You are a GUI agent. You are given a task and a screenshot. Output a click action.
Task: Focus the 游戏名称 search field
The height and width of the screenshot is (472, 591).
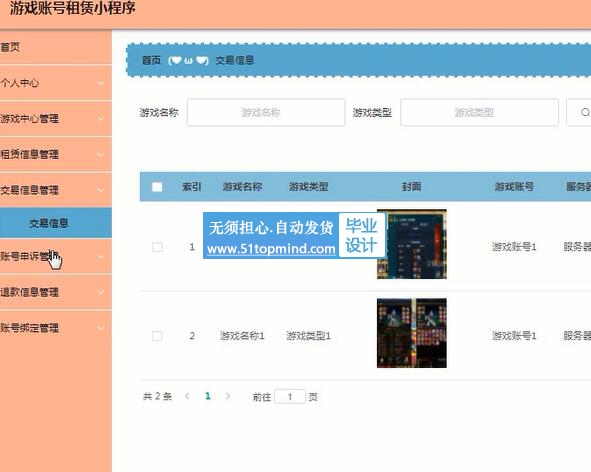pos(266,112)
